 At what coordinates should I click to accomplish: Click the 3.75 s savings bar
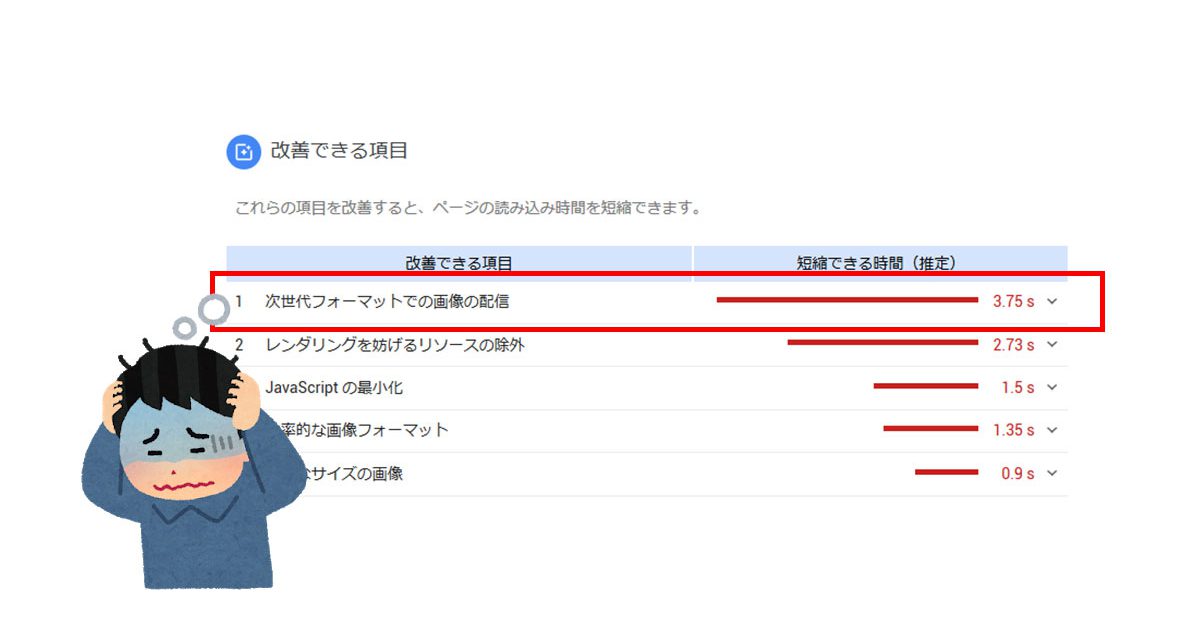coord(847,300)
